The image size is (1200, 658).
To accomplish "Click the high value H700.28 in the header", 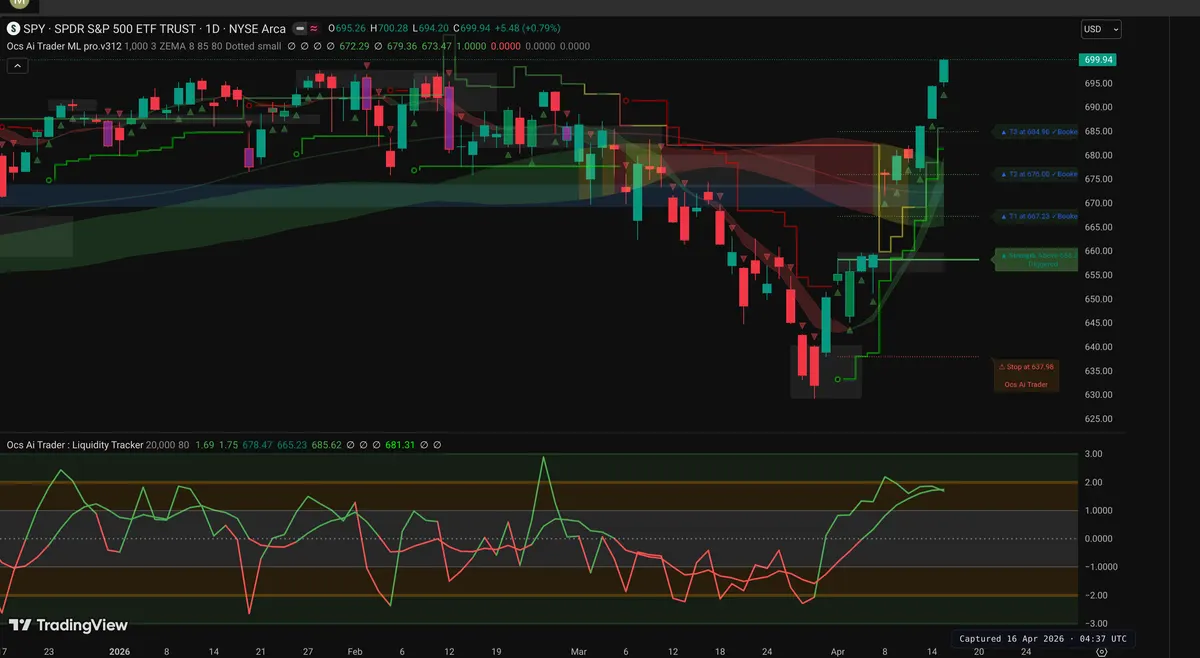I will click(390, 29).
